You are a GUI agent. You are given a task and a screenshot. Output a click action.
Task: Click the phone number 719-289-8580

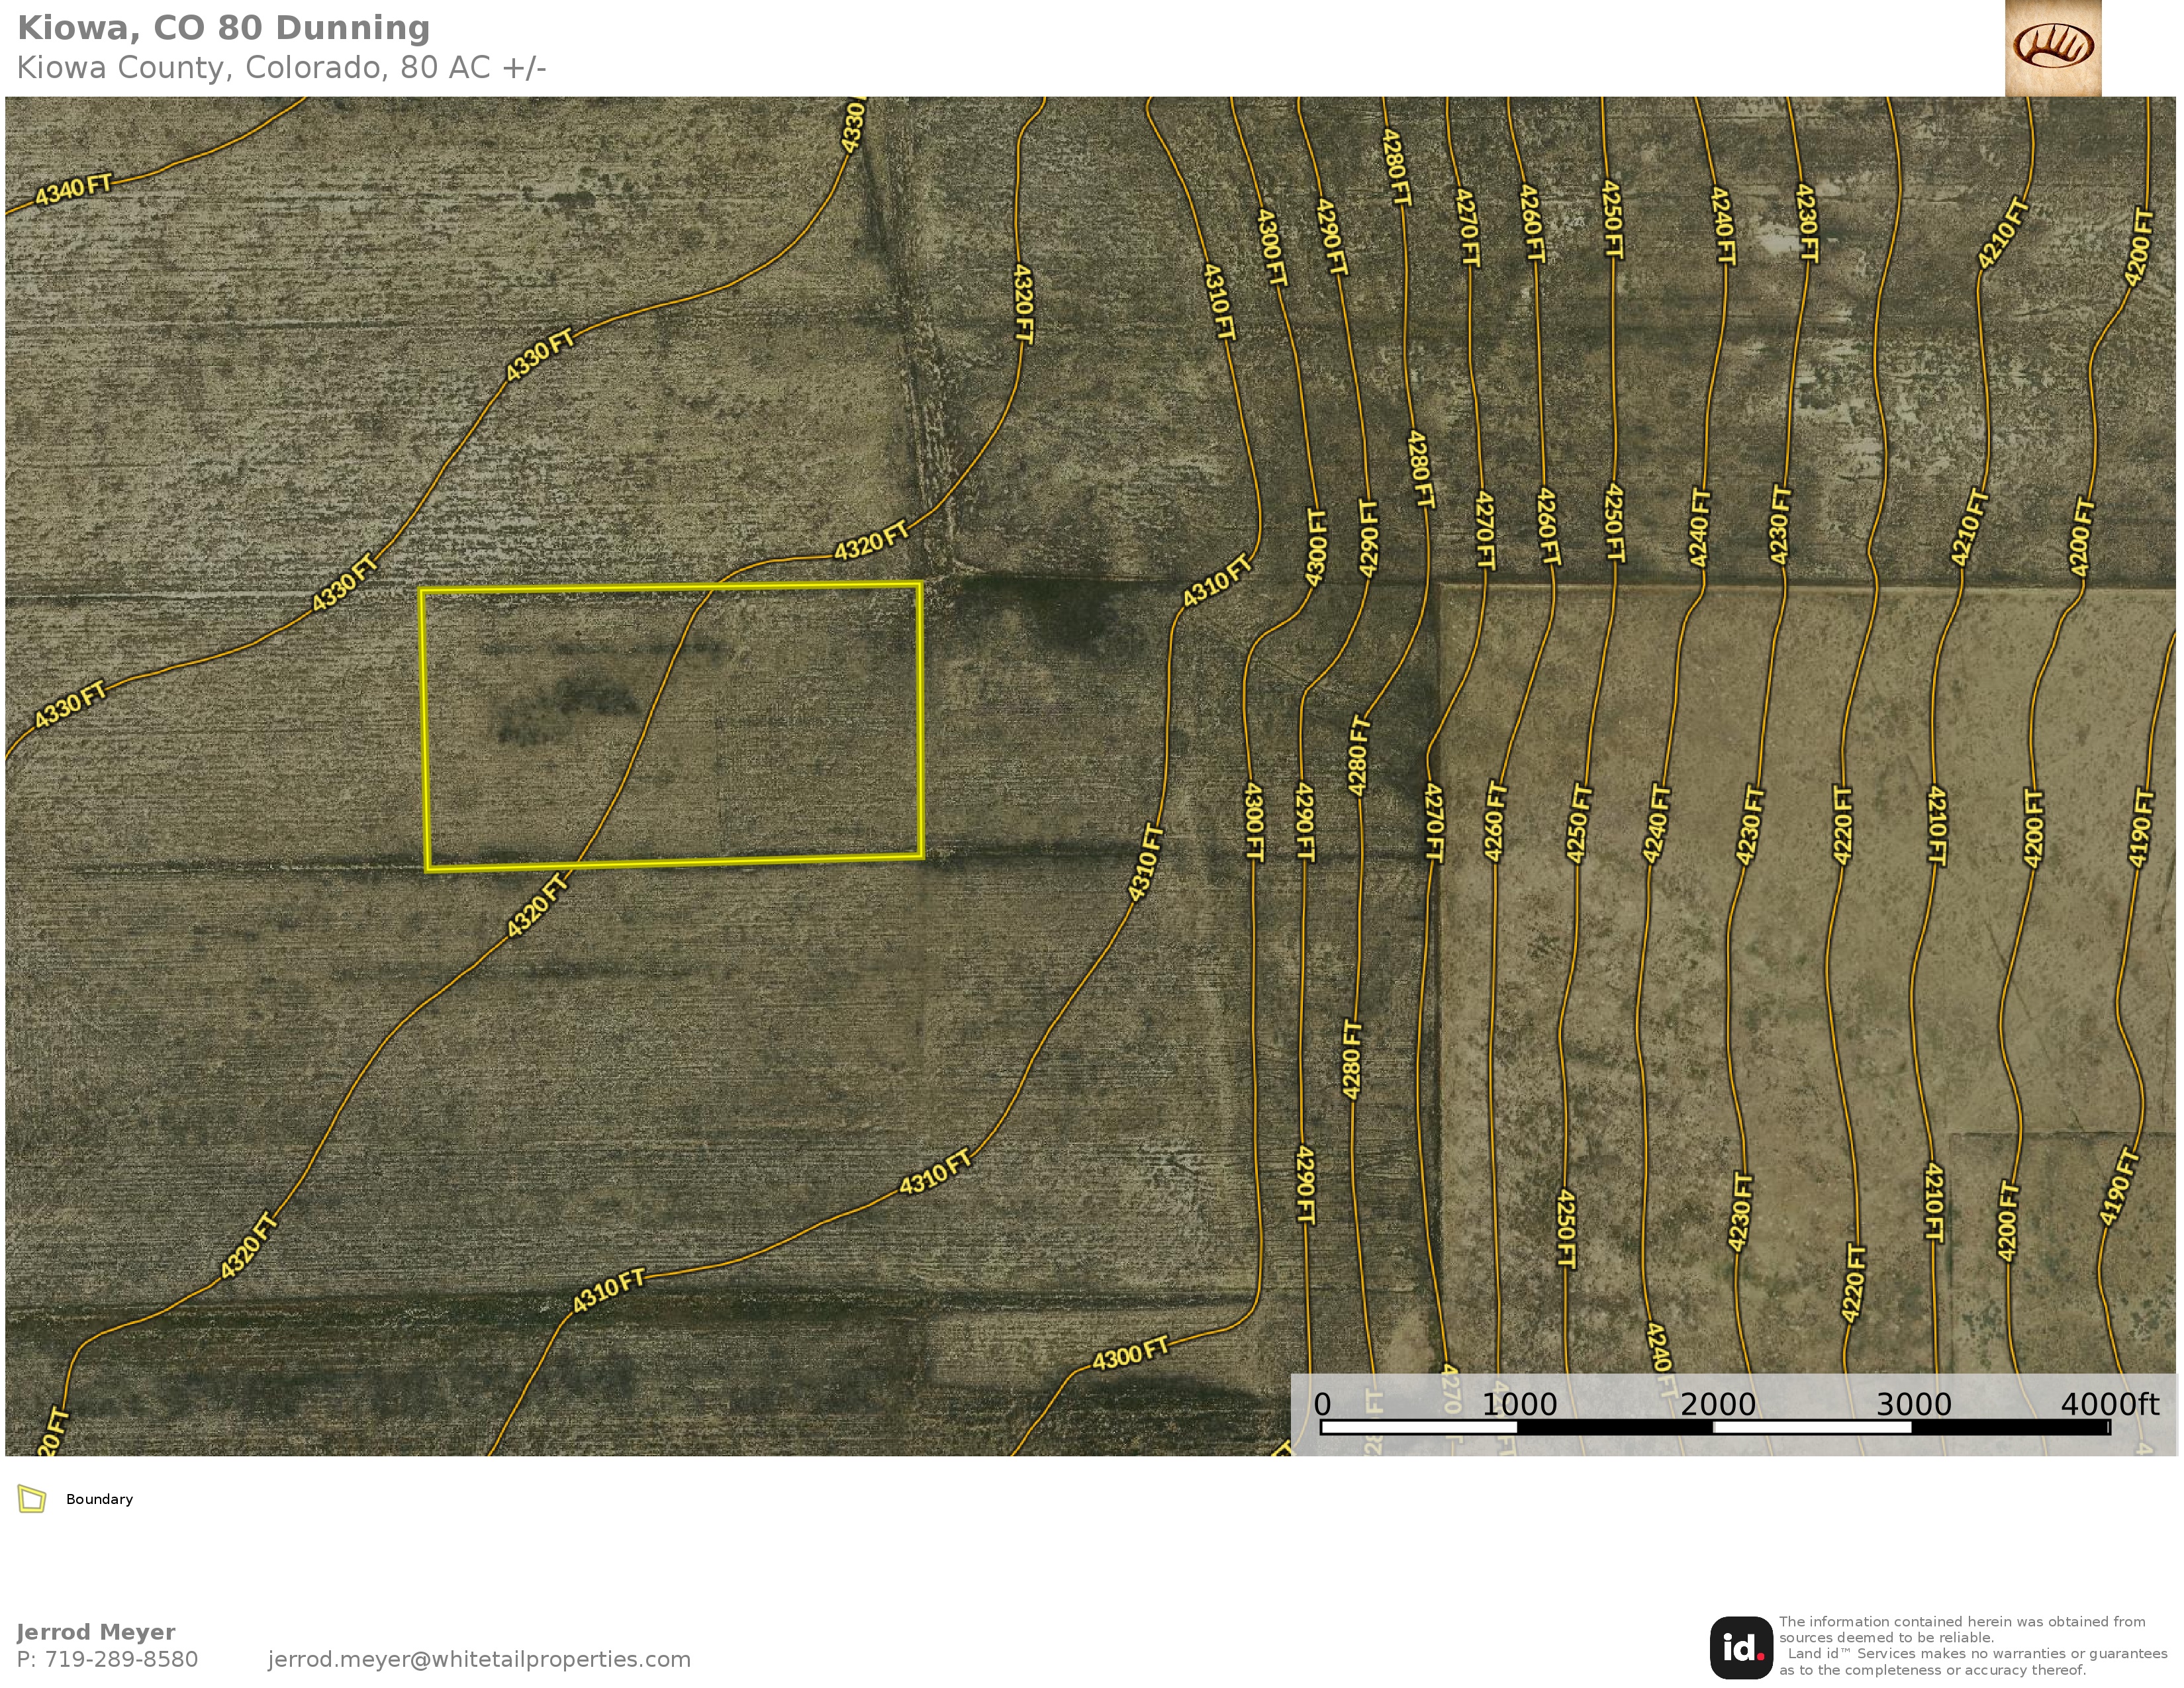(x=121, y=1659)
